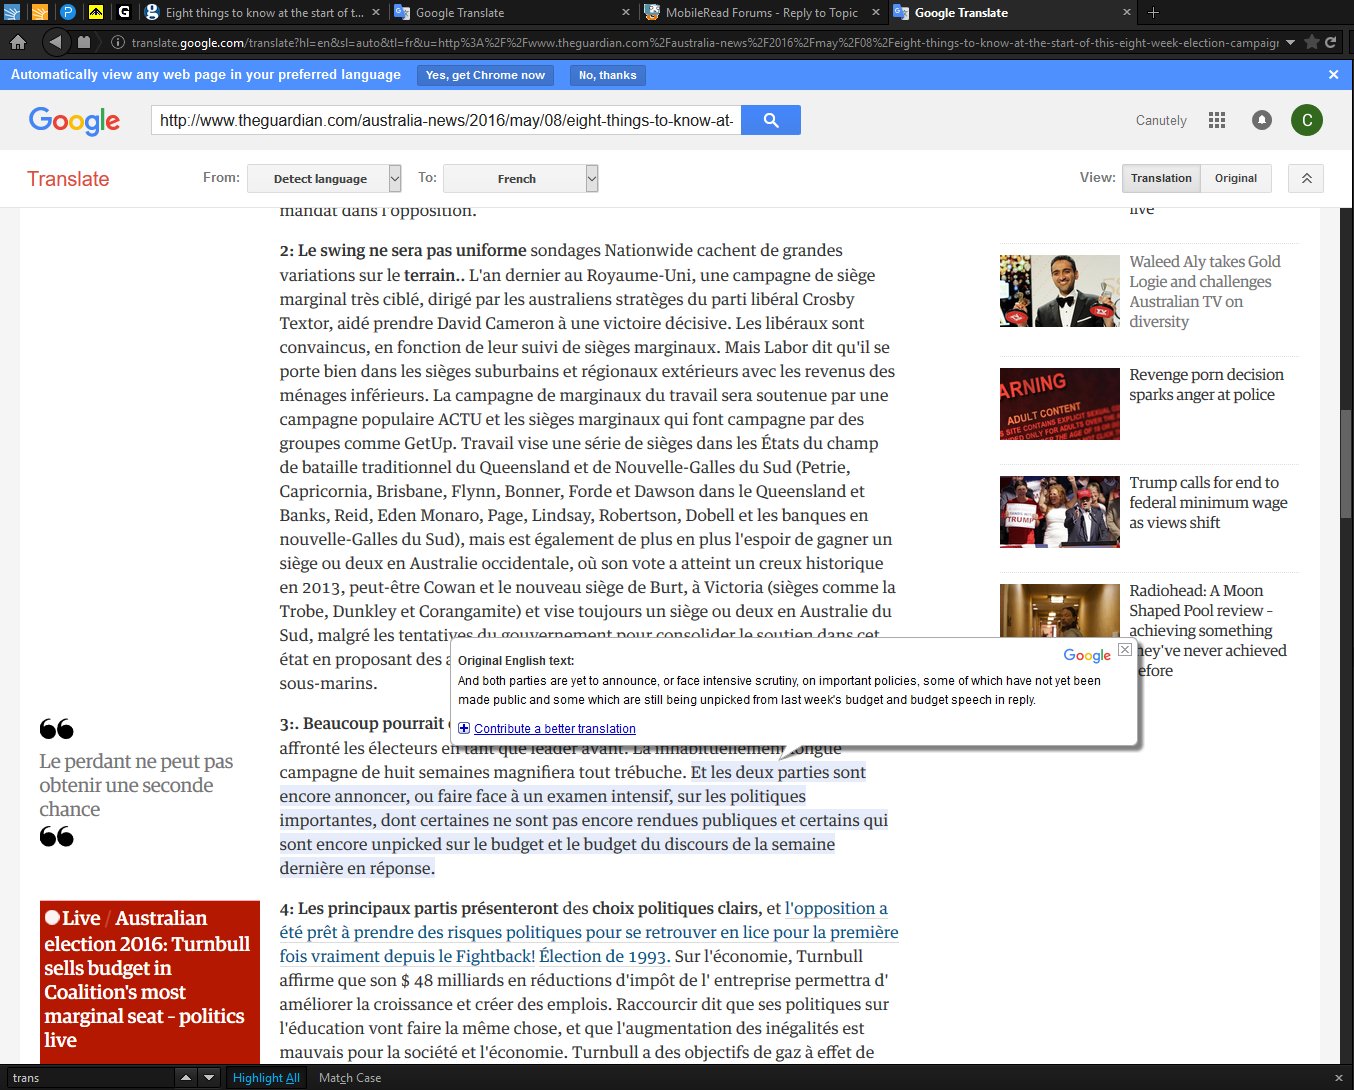Open the Translate heading link
1354x1090 pixels.
point(68,179)
